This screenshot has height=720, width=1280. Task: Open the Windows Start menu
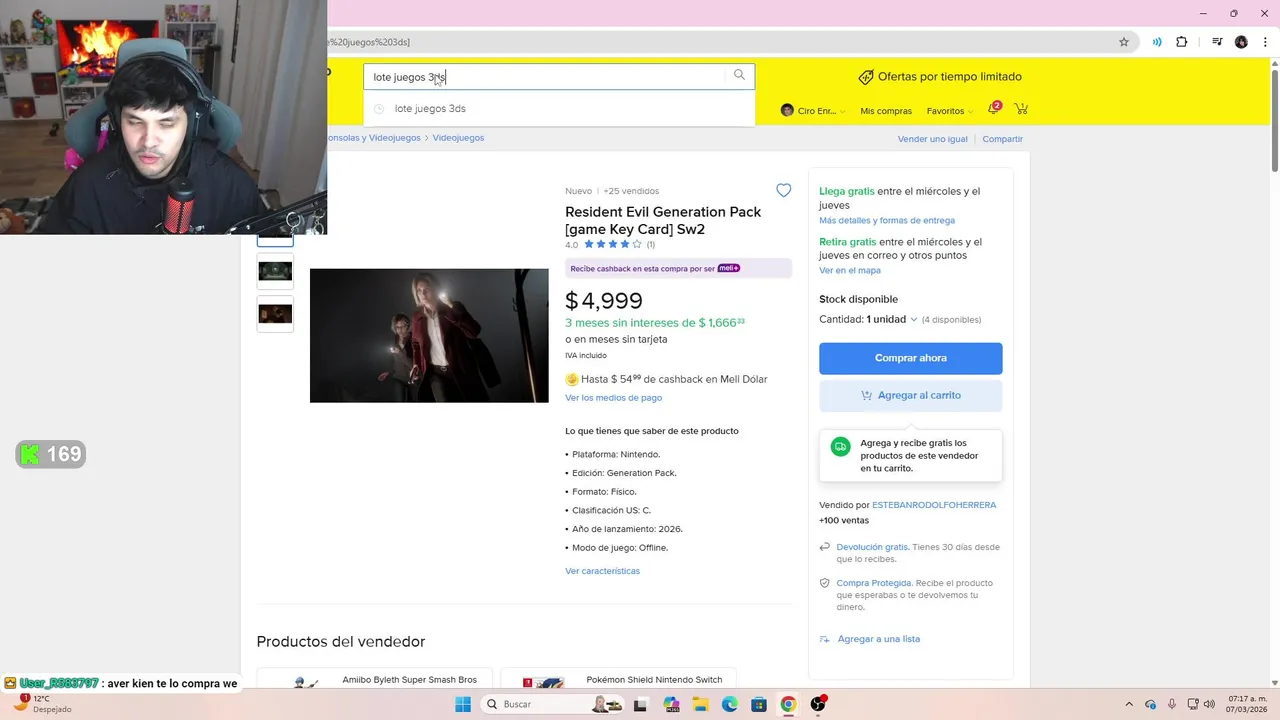click(x=463, y=704)
